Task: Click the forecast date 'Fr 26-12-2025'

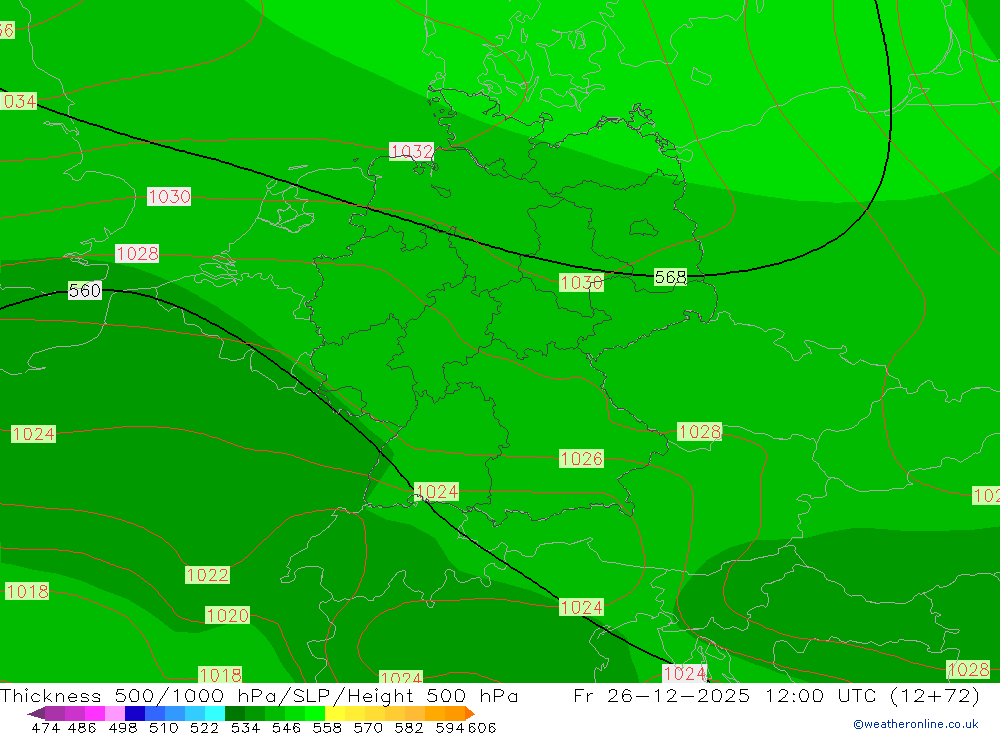Action: point(662,695)
